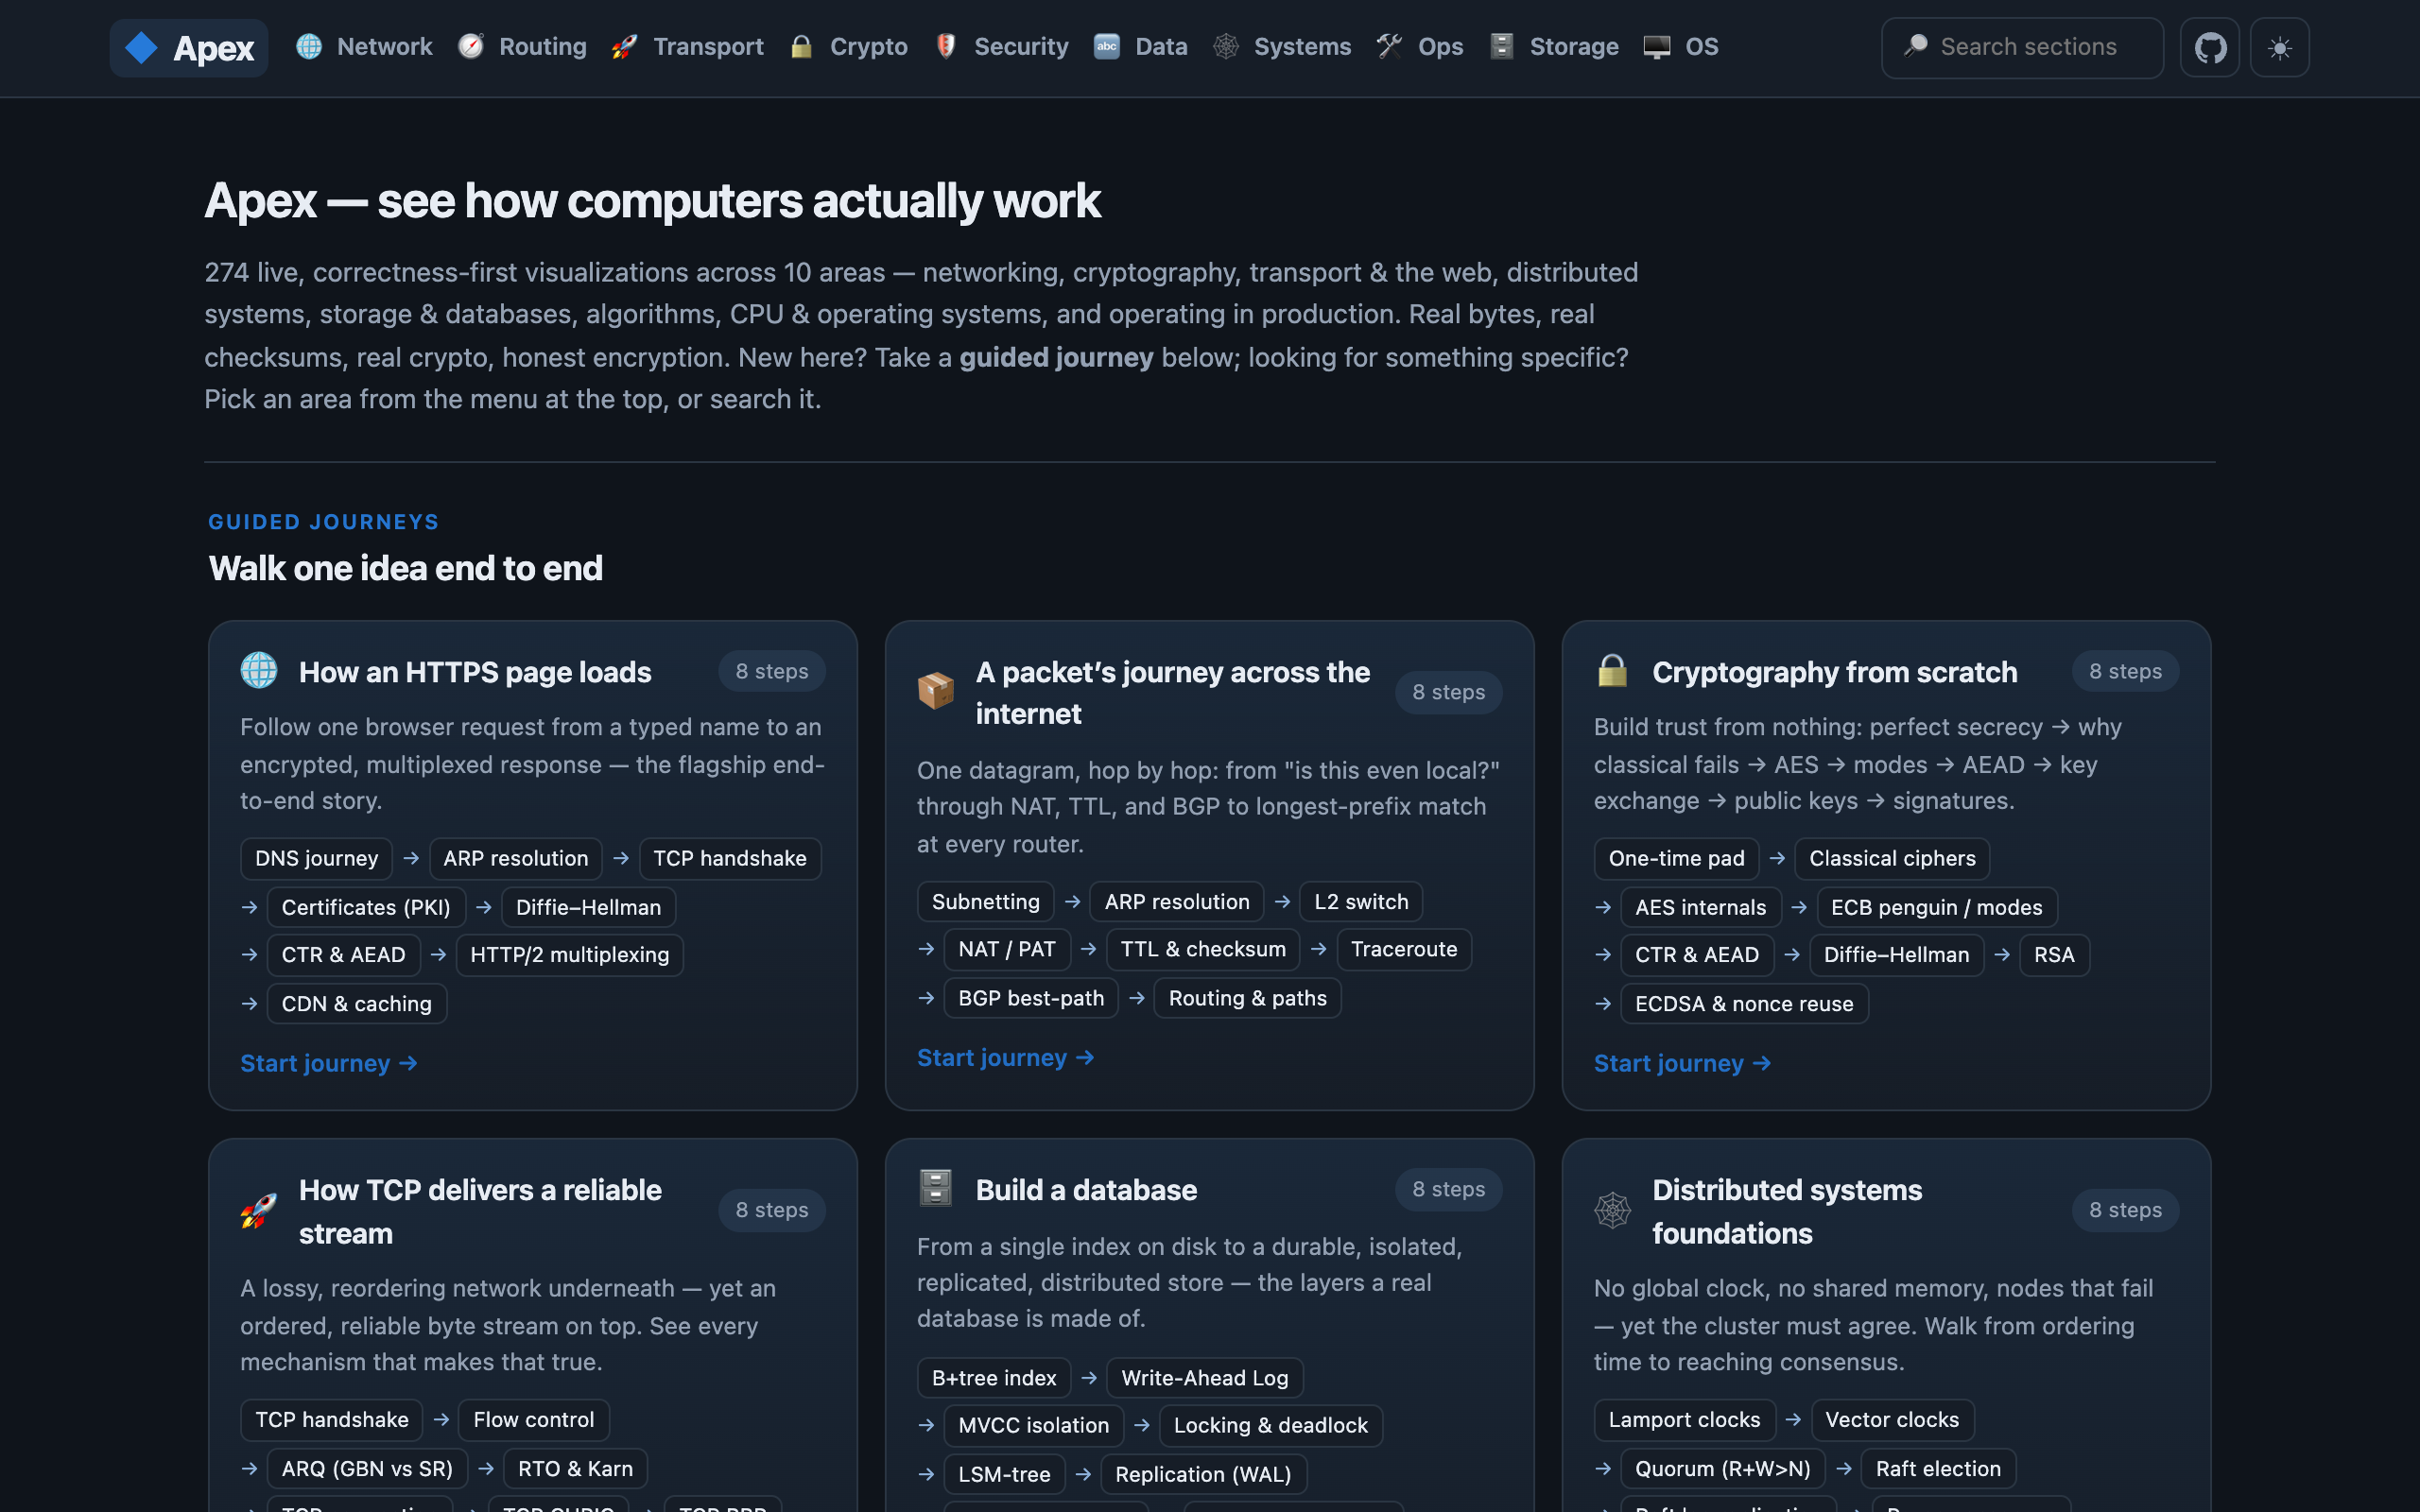Open the GitHub repository icon
The height and width of the screenshot is (1512, 2420).
pyautogui.click(x=2210, y=47)
